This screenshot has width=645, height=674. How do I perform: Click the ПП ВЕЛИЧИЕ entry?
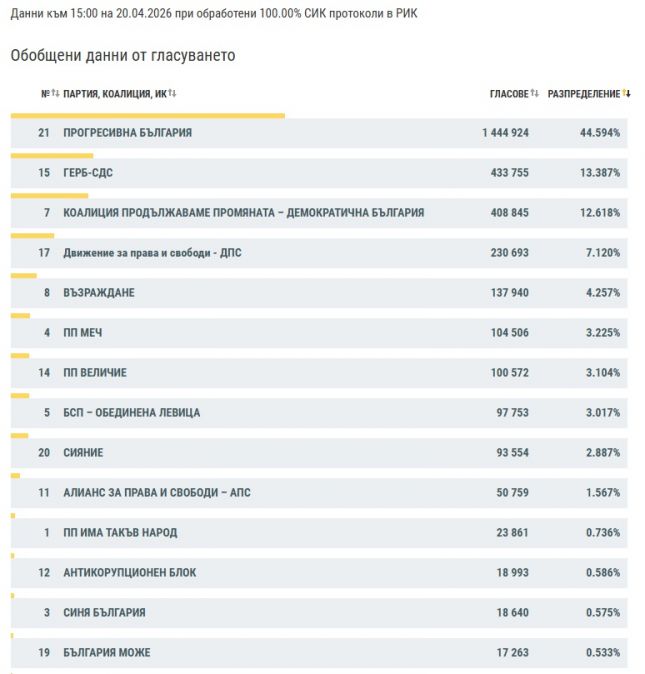pos(94,373)
